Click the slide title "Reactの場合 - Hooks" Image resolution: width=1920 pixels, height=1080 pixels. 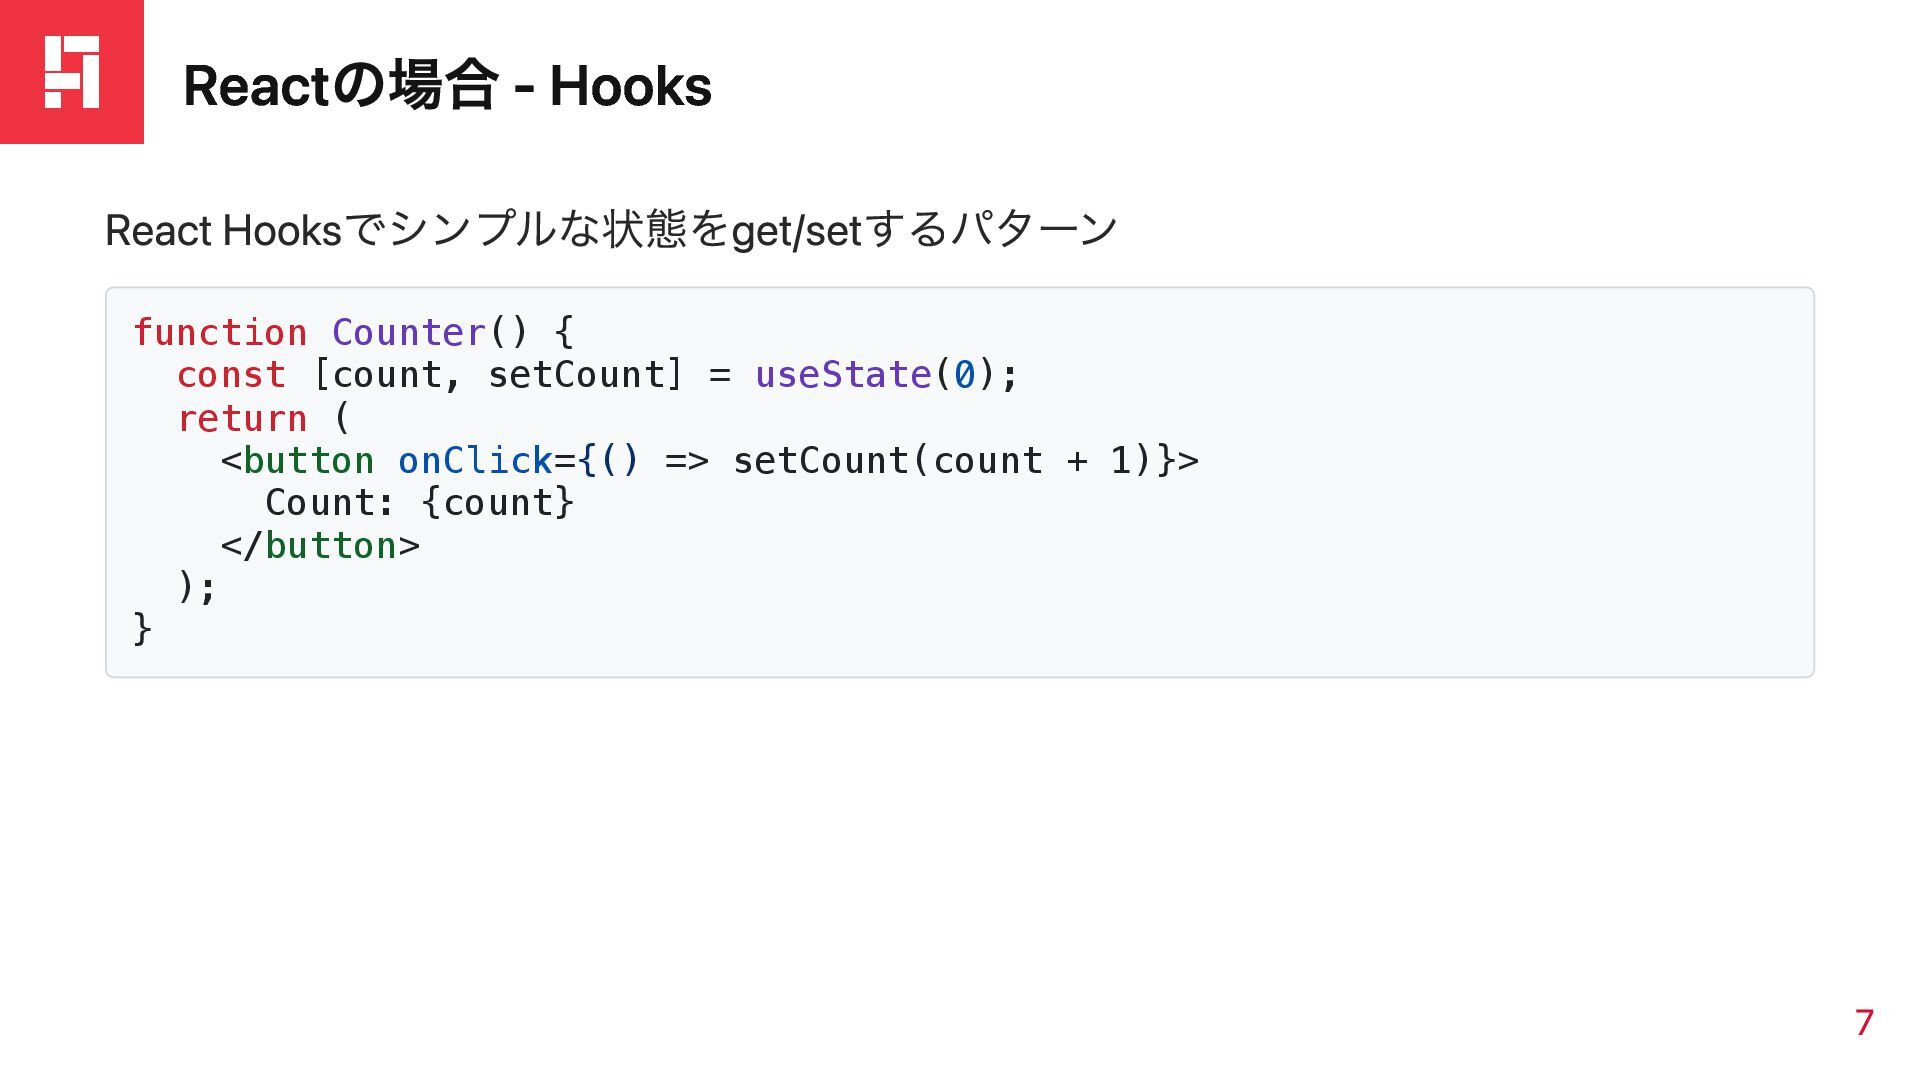click(x=447, y=86)
